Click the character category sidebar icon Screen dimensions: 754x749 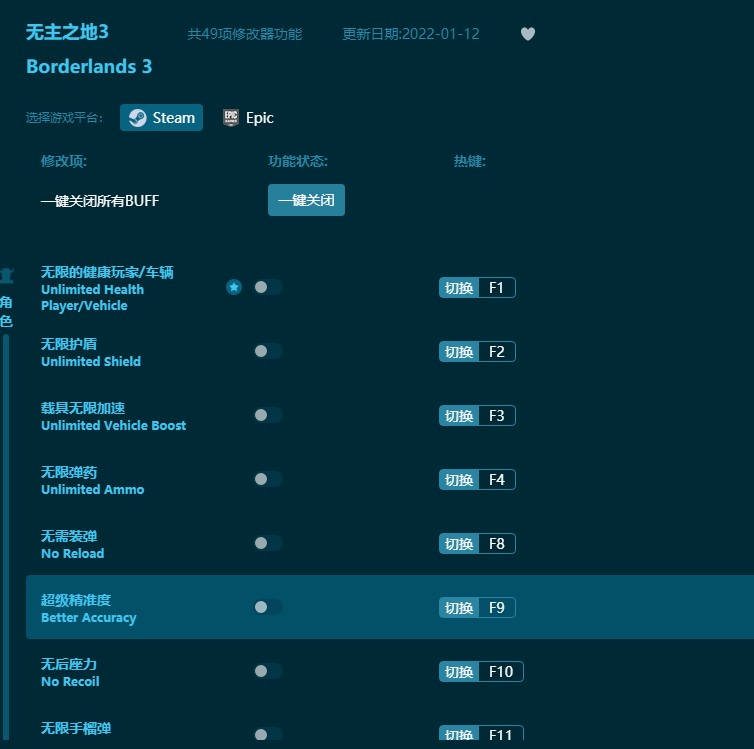tap(7, 275)
